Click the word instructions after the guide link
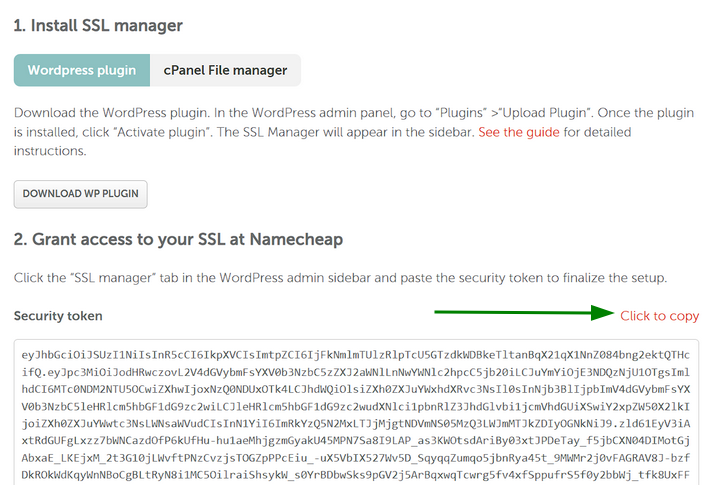The height and width of the screenshot is (485, 716). click(x=50, y=151)
